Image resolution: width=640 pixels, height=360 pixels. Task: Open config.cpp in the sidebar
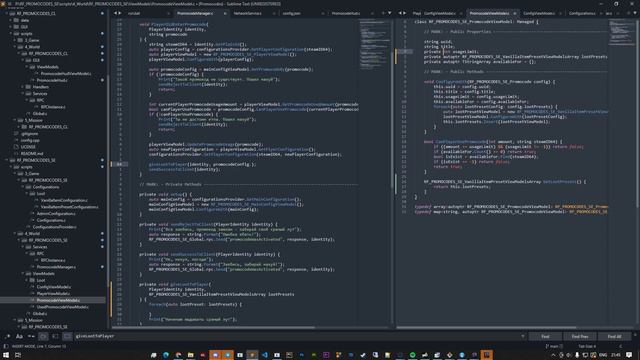point(29,140)
